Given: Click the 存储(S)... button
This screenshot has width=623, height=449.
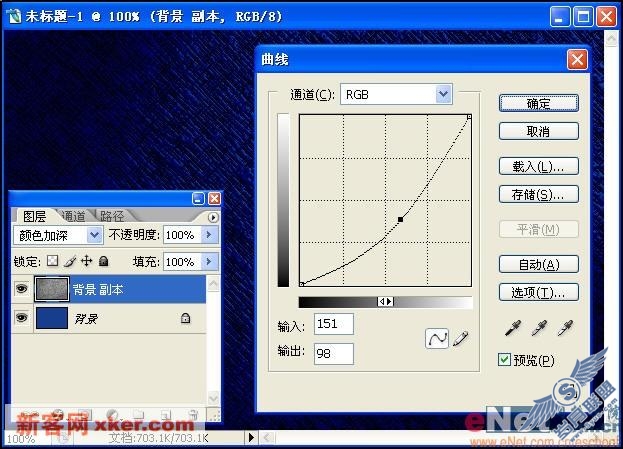Looking at the screenshot, I should click(538, 194).
